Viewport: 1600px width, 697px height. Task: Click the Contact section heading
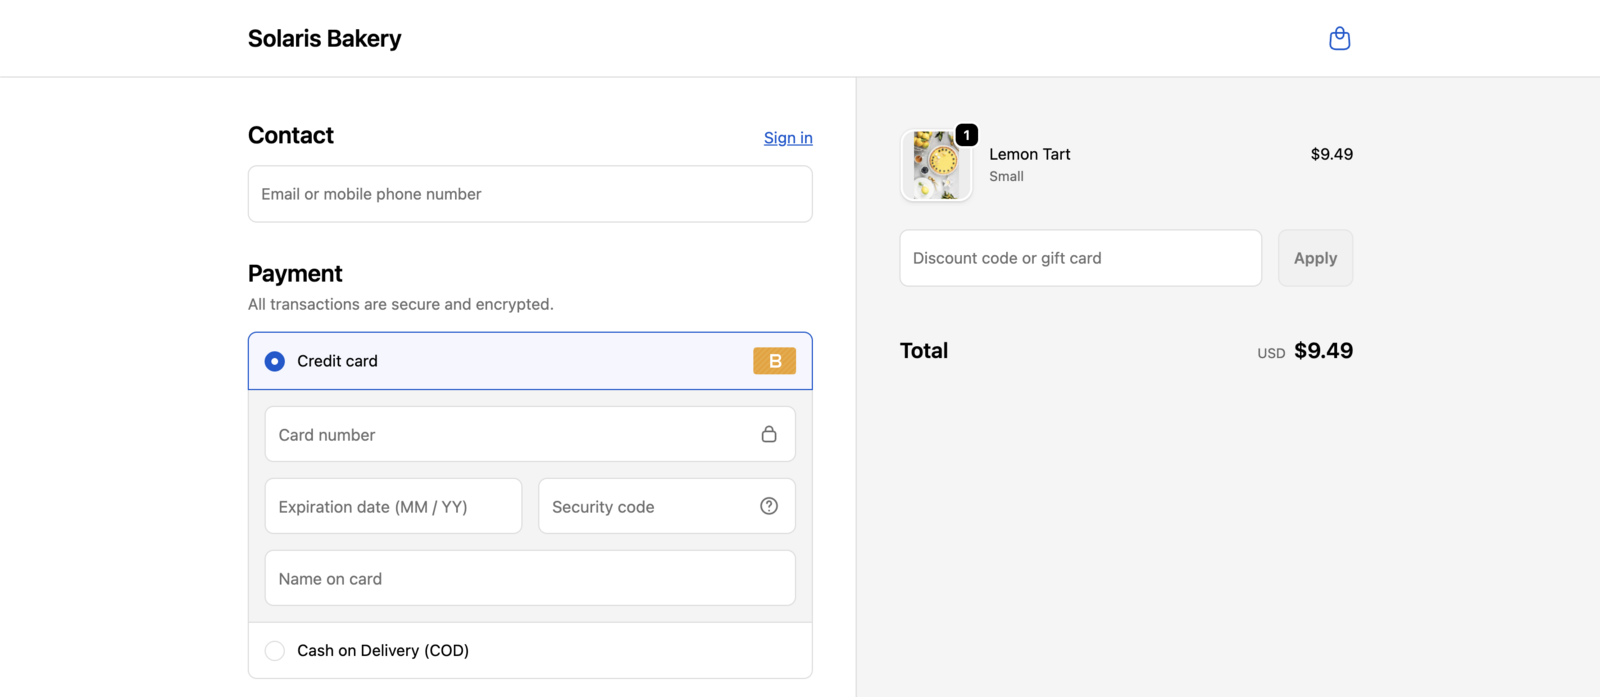[291, 135]
